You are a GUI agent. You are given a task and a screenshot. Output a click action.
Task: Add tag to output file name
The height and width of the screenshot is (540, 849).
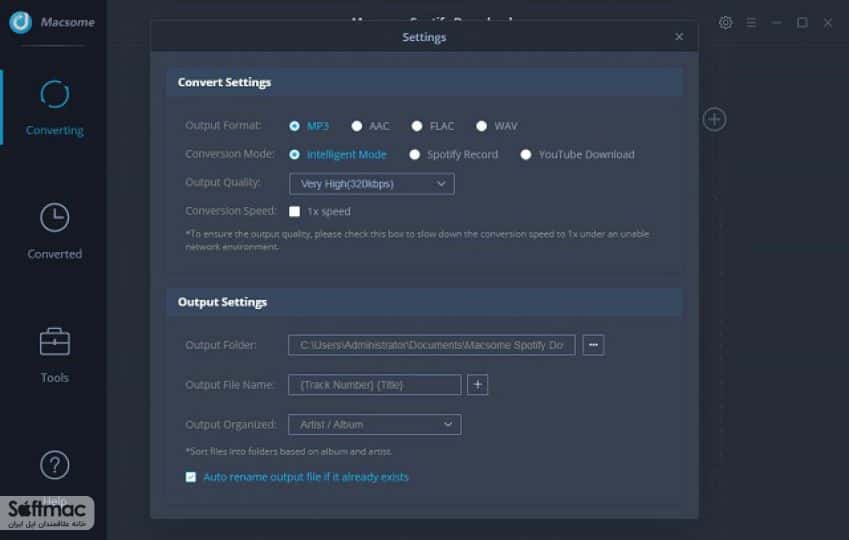[477, 385]
